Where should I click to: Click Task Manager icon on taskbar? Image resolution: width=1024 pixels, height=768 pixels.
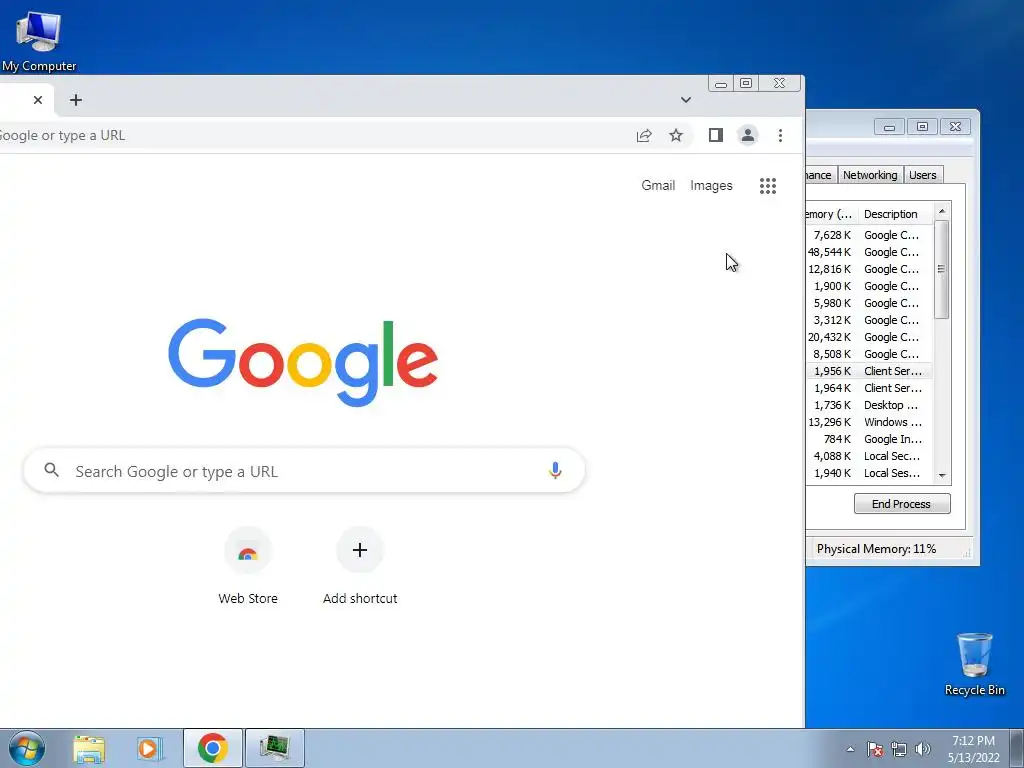[x=274, y=748]
